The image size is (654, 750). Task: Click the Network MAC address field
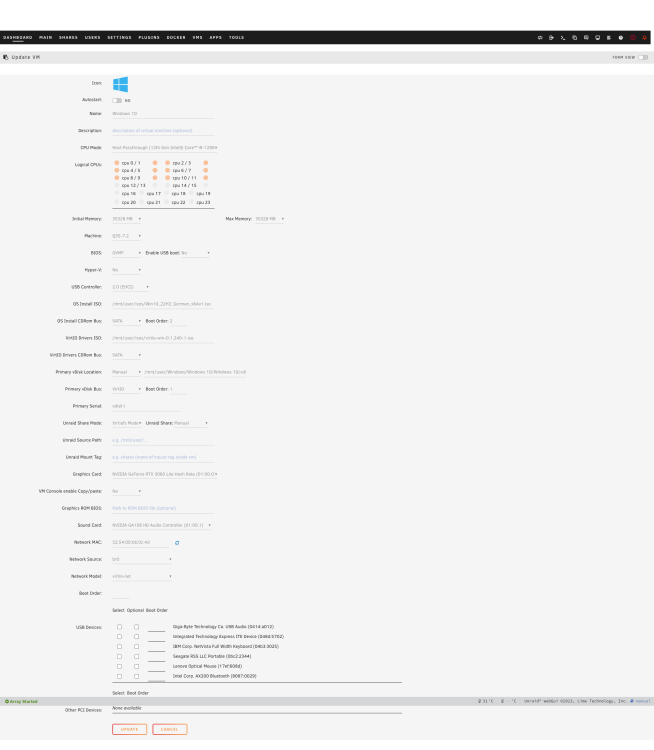coord(141,542)
